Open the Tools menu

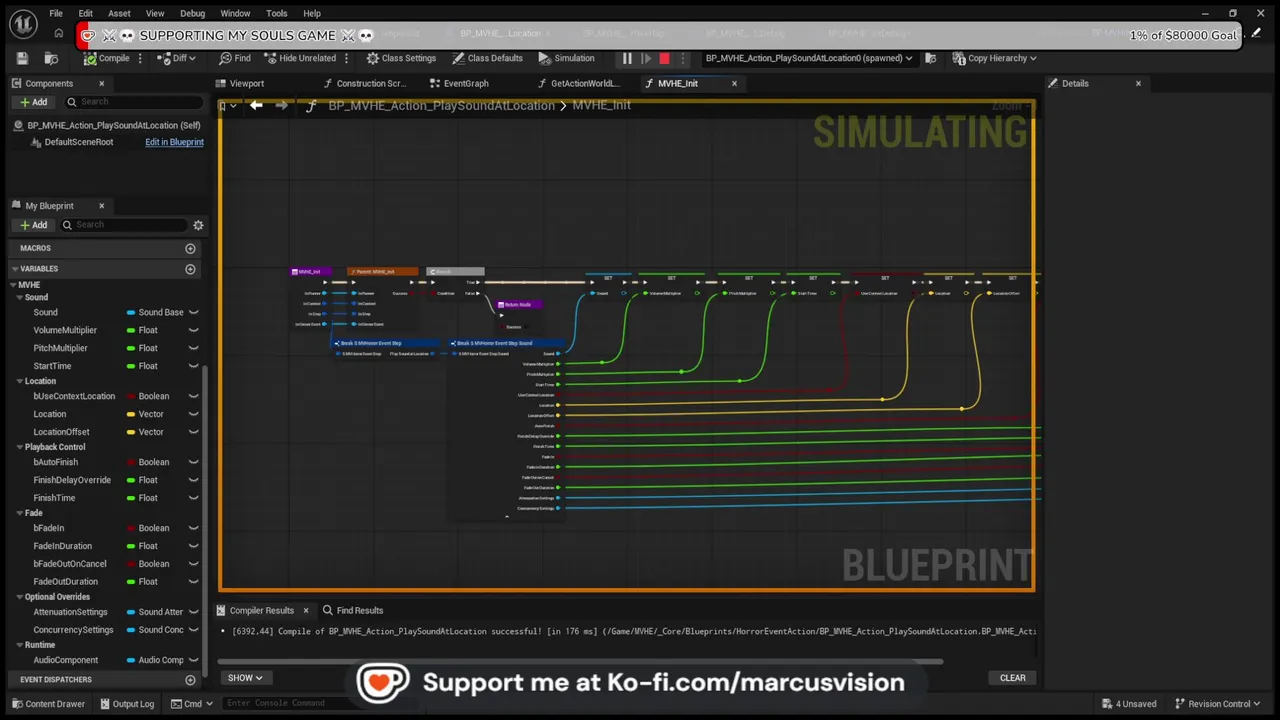click(277, 13)
